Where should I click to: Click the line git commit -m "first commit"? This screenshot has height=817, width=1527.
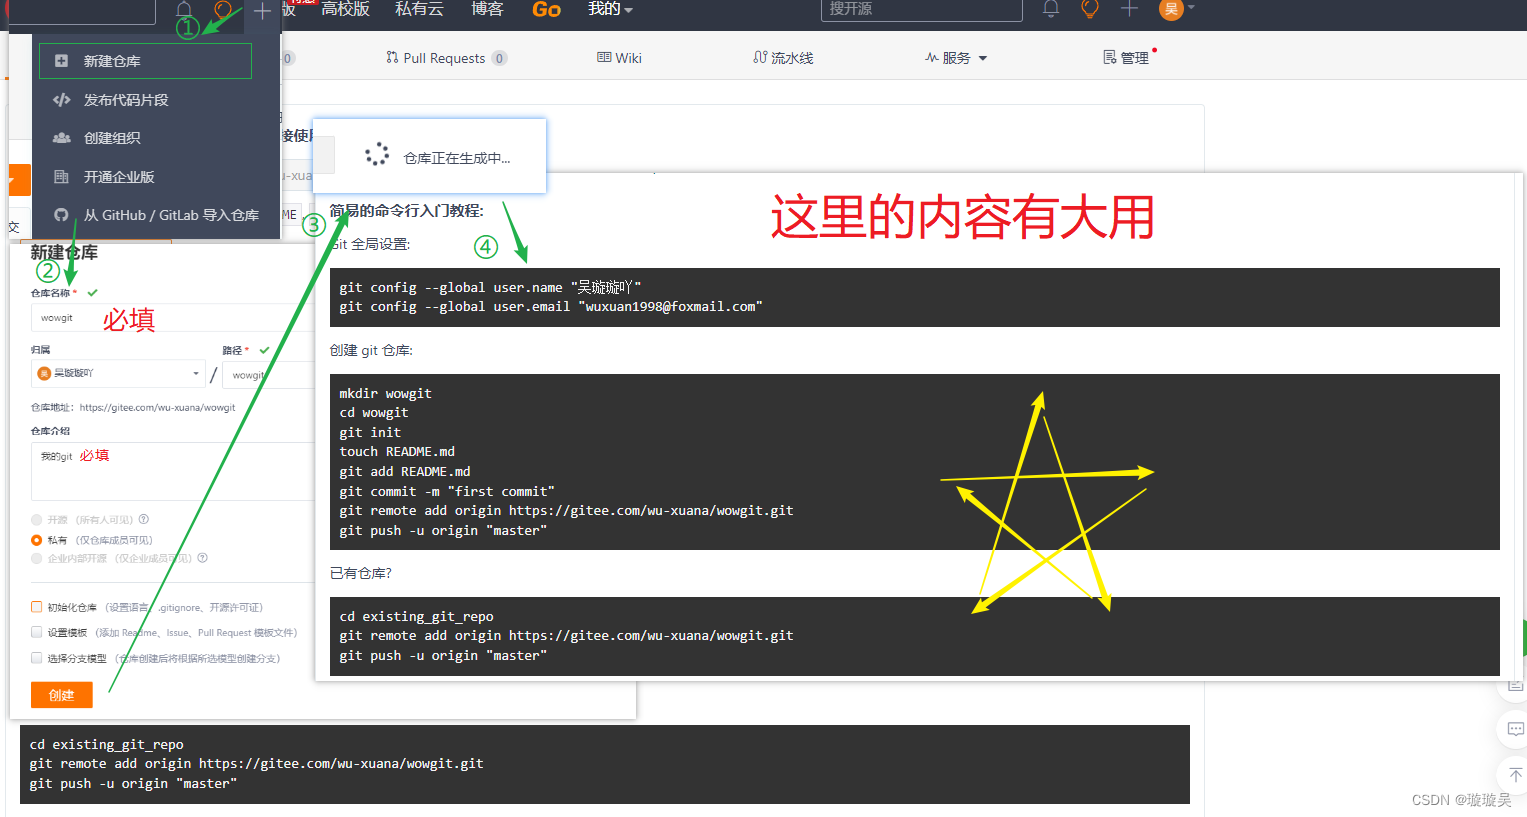point(447,492)
